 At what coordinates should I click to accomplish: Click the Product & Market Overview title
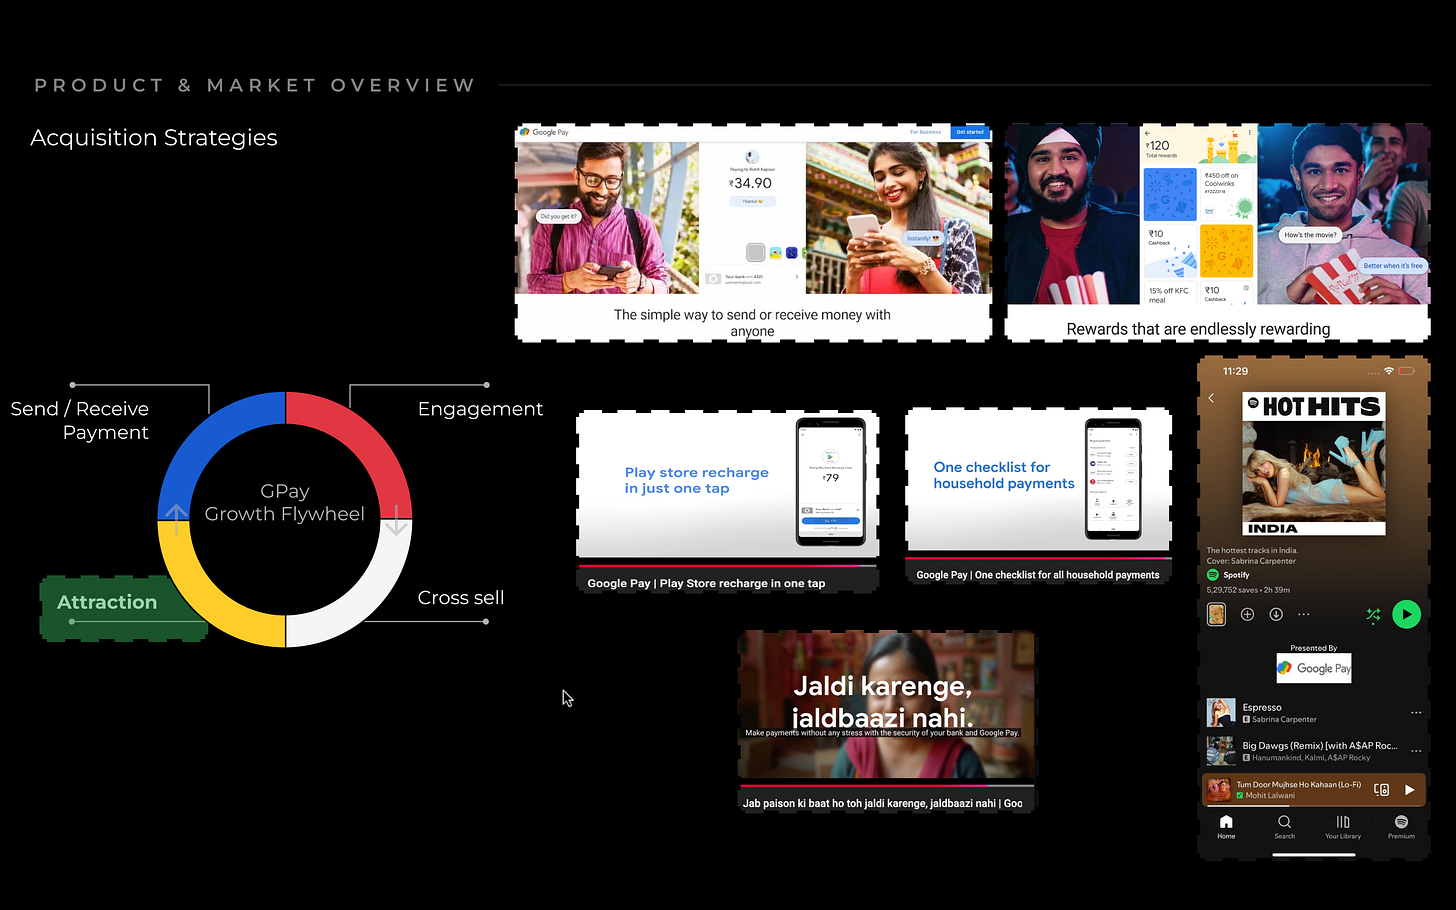[x=255, y=86]
